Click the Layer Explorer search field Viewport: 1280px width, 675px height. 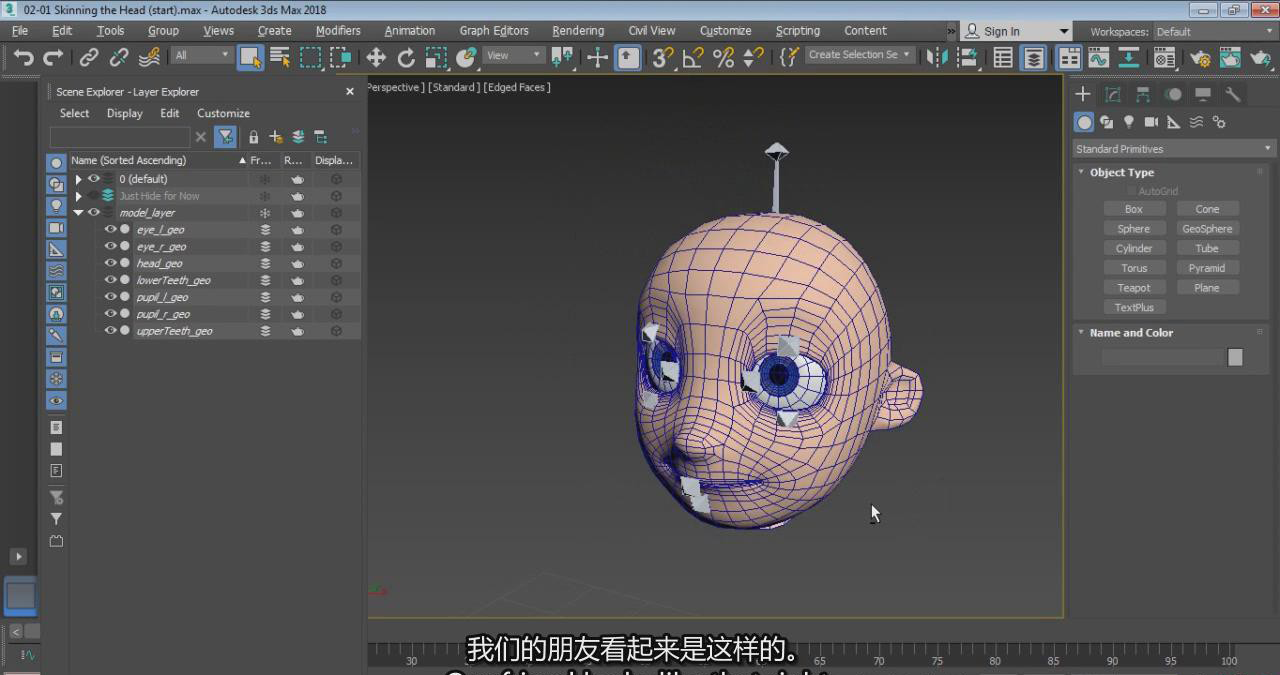click(120, 137)
